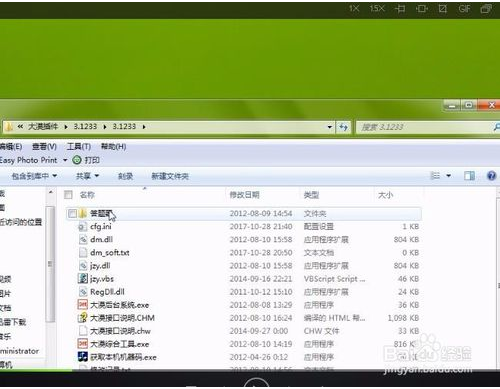
Task: Click the search magnifier icon
Action: (x=496, y=127)
